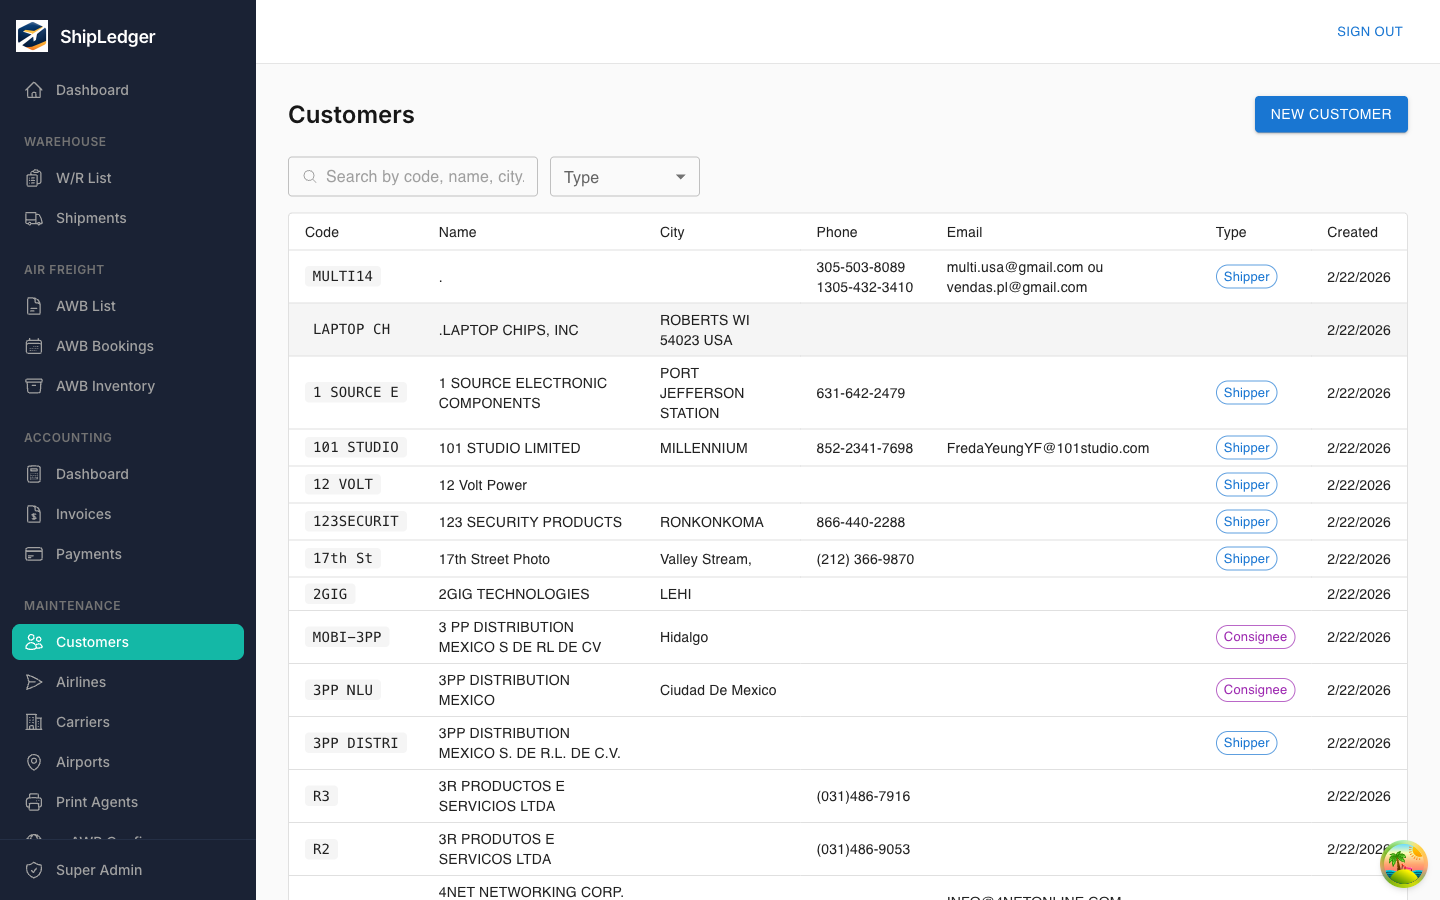
Task: Click the palm tree floating icon
Action: point(1404,864)
